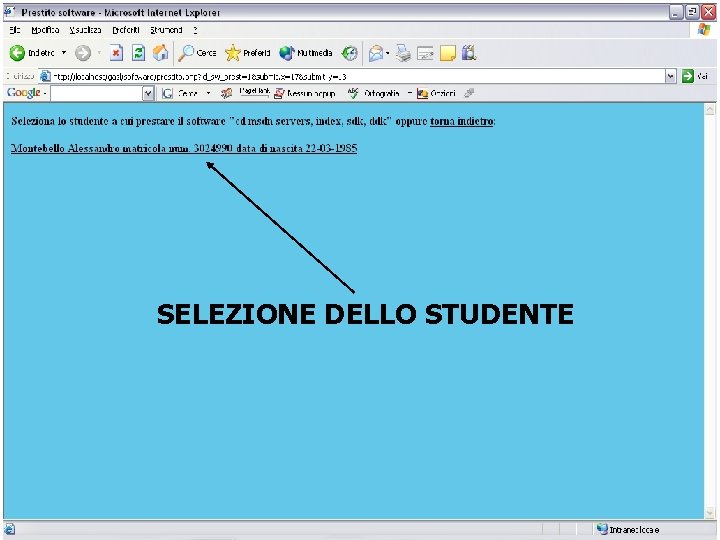The height and width of the screenshot is (540, 720).
Task: Click the Intranet locale status zone
Action: coord(628,530)
